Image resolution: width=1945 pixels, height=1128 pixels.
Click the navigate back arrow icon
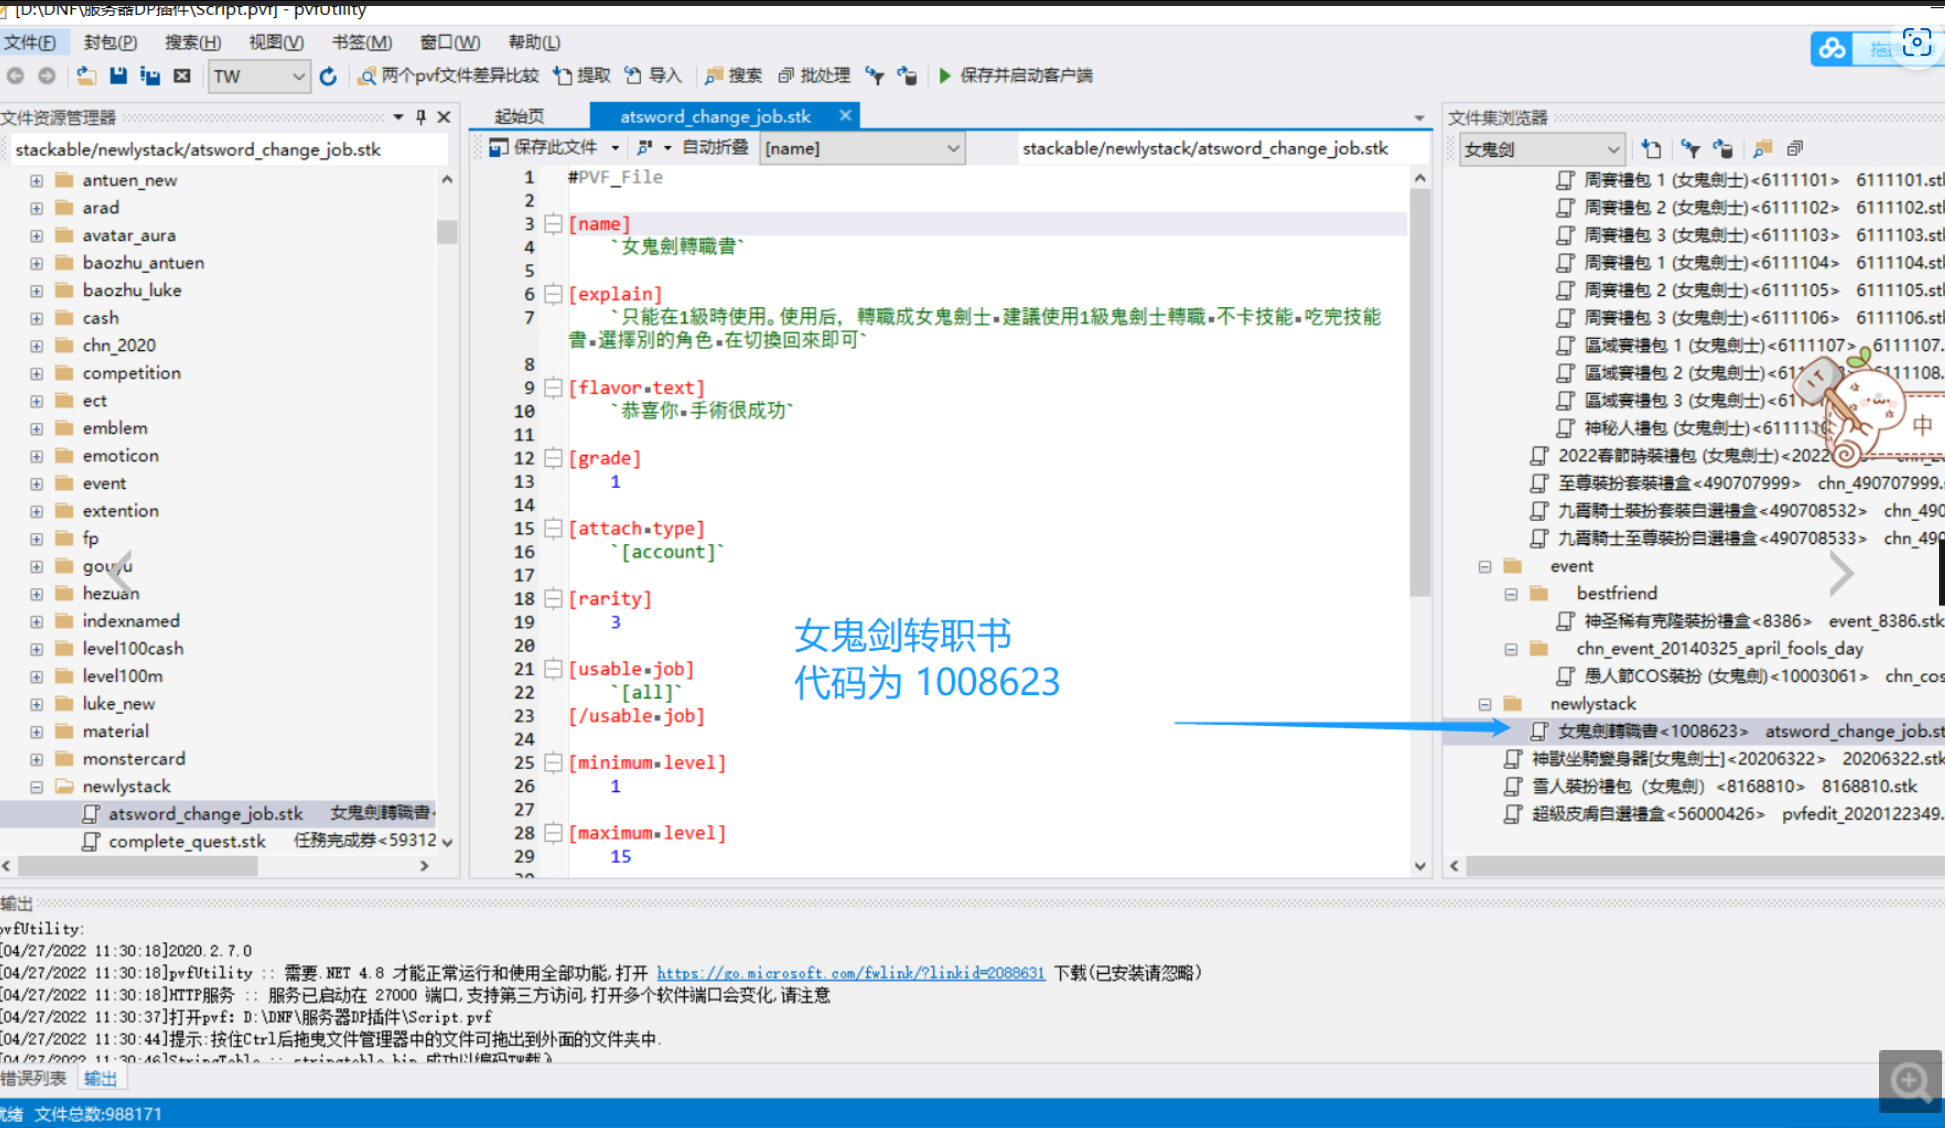pyautogui.click(x=15, y=75)
